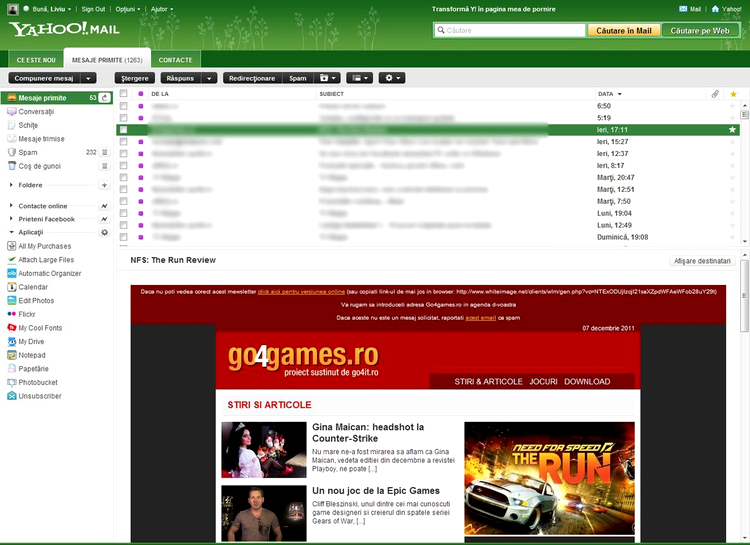
Task: Empty the Coș de gunoi trash icon
Action: [x=104, y=166]
